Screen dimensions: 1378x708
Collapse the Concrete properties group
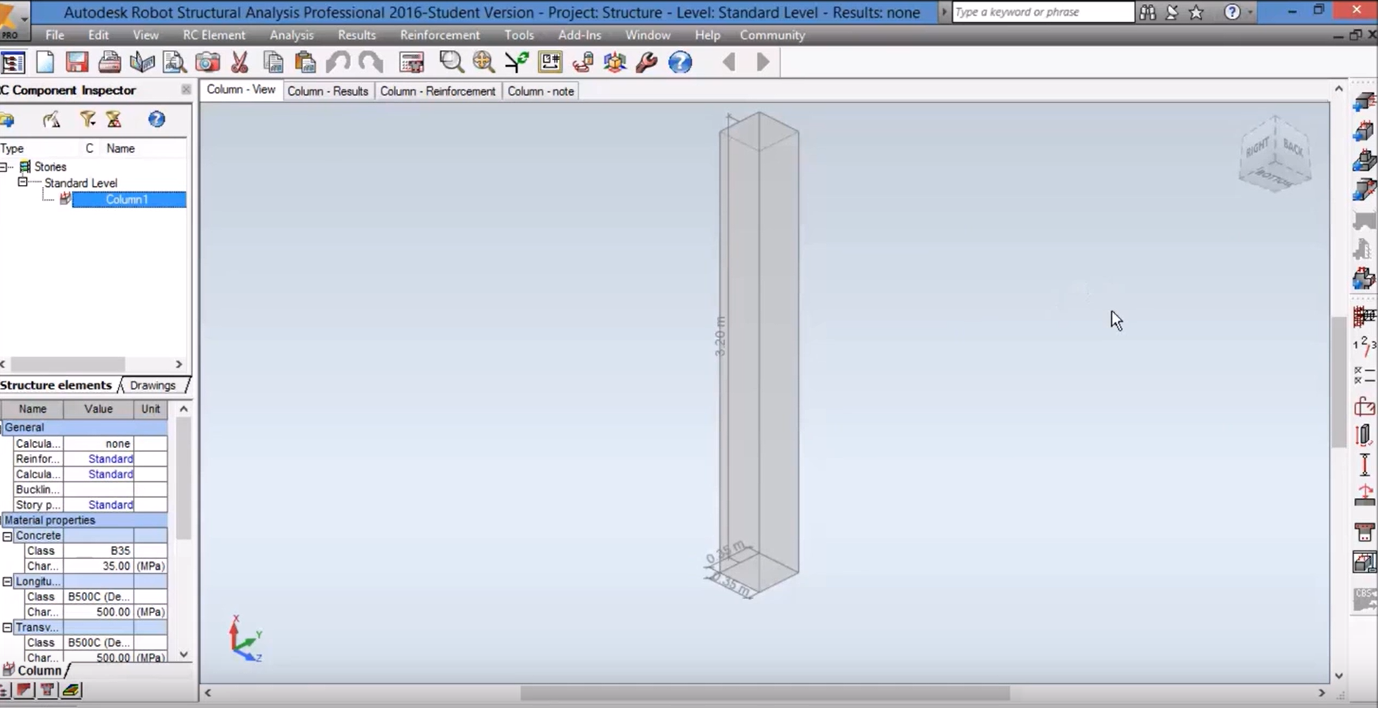pyautogui.click(x=7, y=536)
